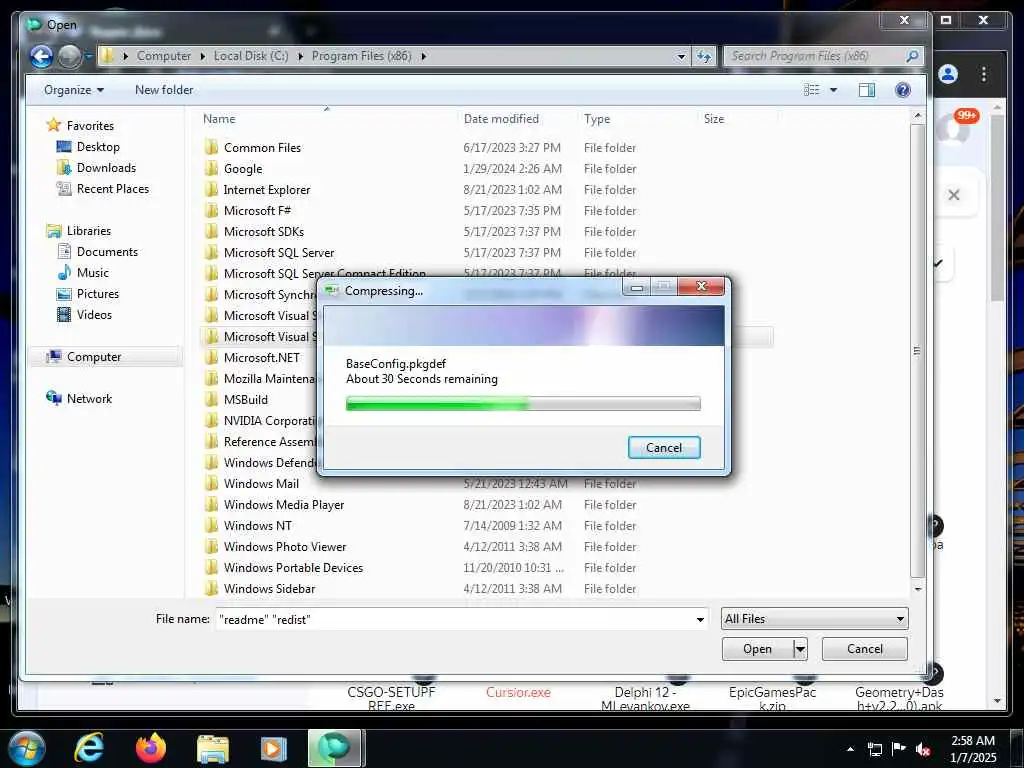
Task: Select the Windows Photo Viewer folder
Action: click(x=285, y=546)
